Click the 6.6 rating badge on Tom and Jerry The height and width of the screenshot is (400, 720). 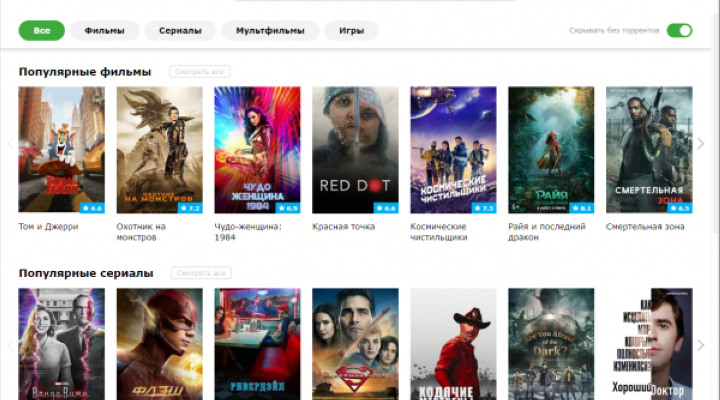(92, 208)
